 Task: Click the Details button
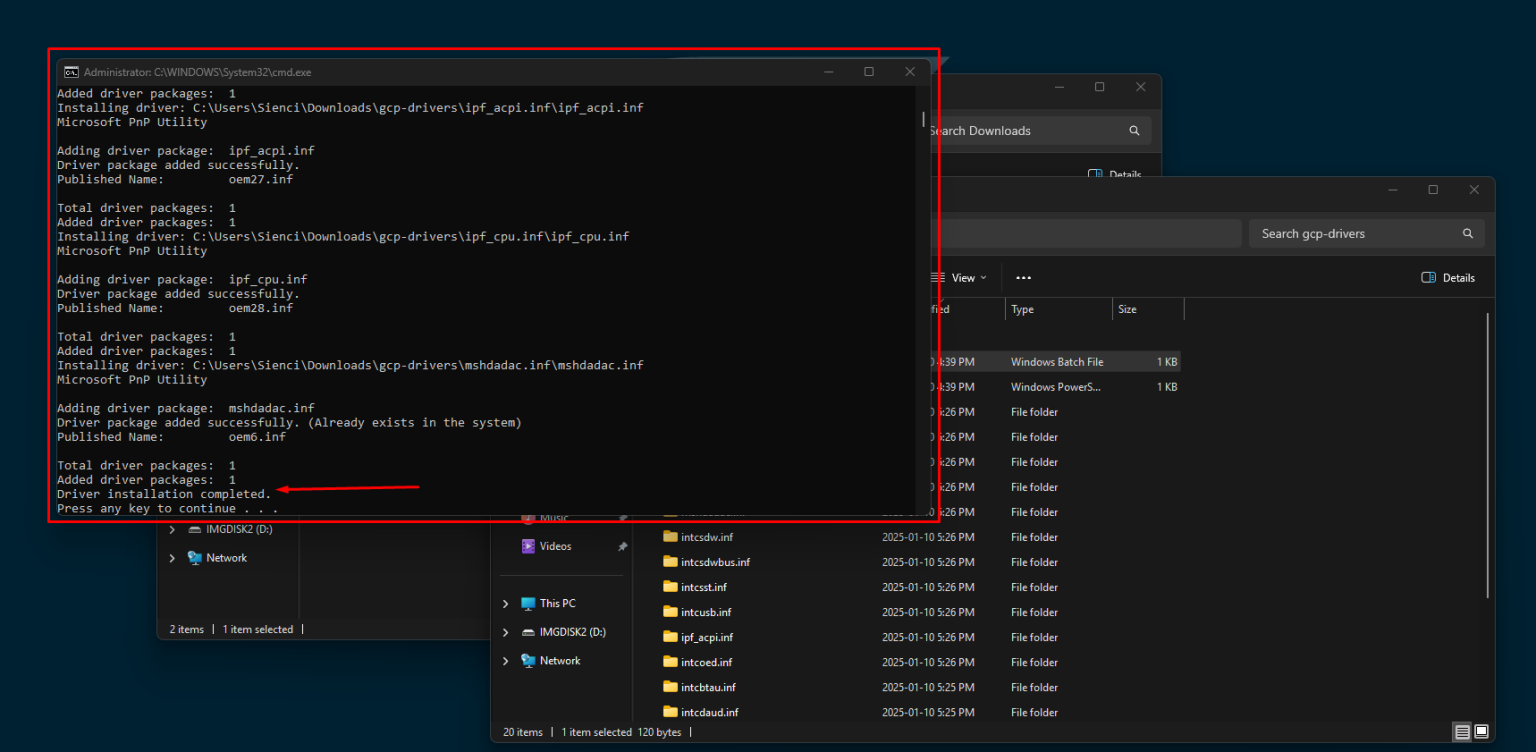1447,277
